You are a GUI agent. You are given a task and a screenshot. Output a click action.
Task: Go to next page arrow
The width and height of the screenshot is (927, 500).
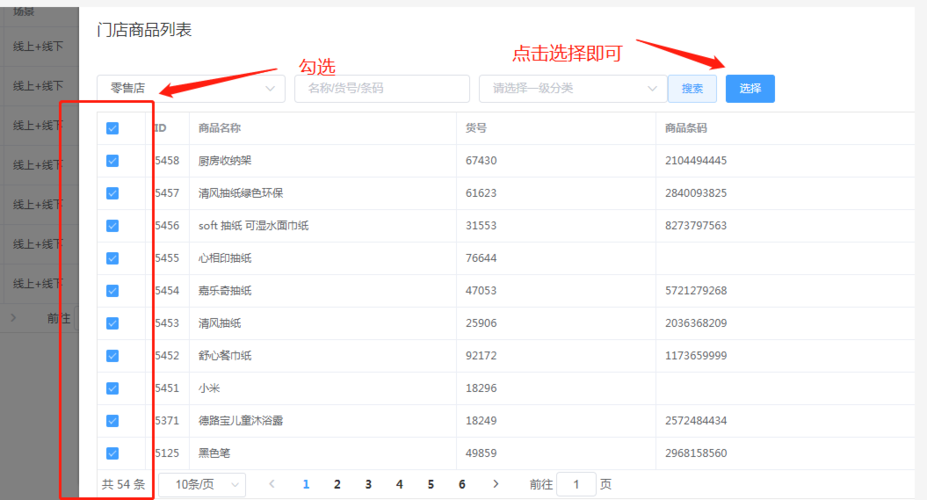(x=495, y=484)
